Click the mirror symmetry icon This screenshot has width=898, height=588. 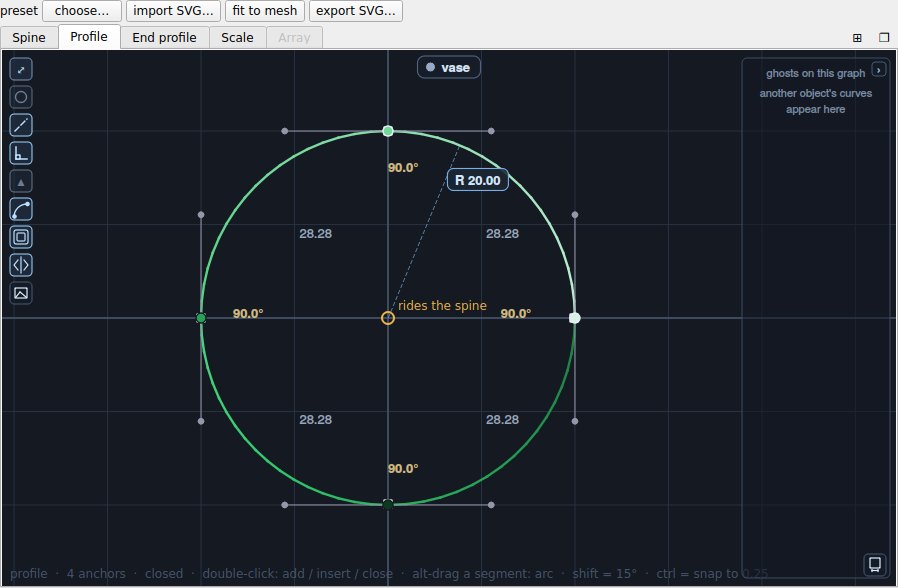pos(21,265)
